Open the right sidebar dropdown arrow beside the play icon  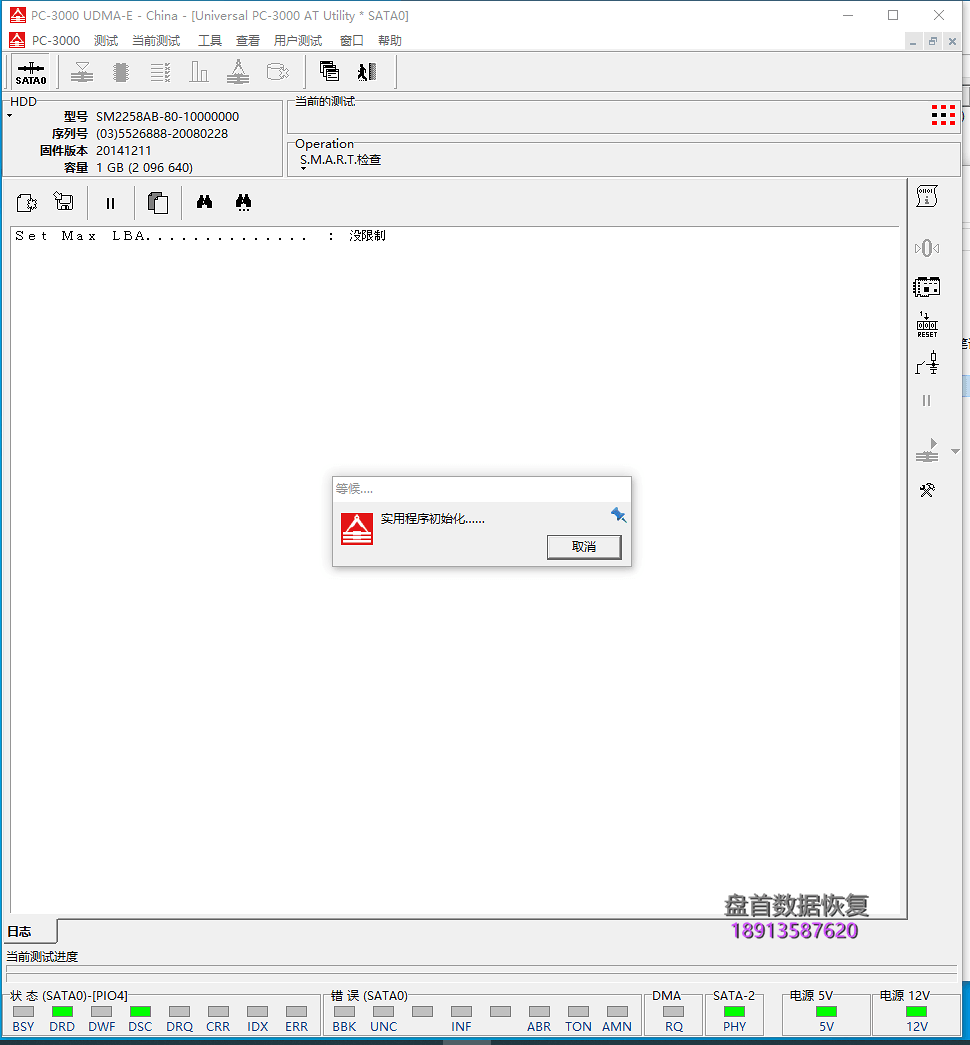click(955, 451)
